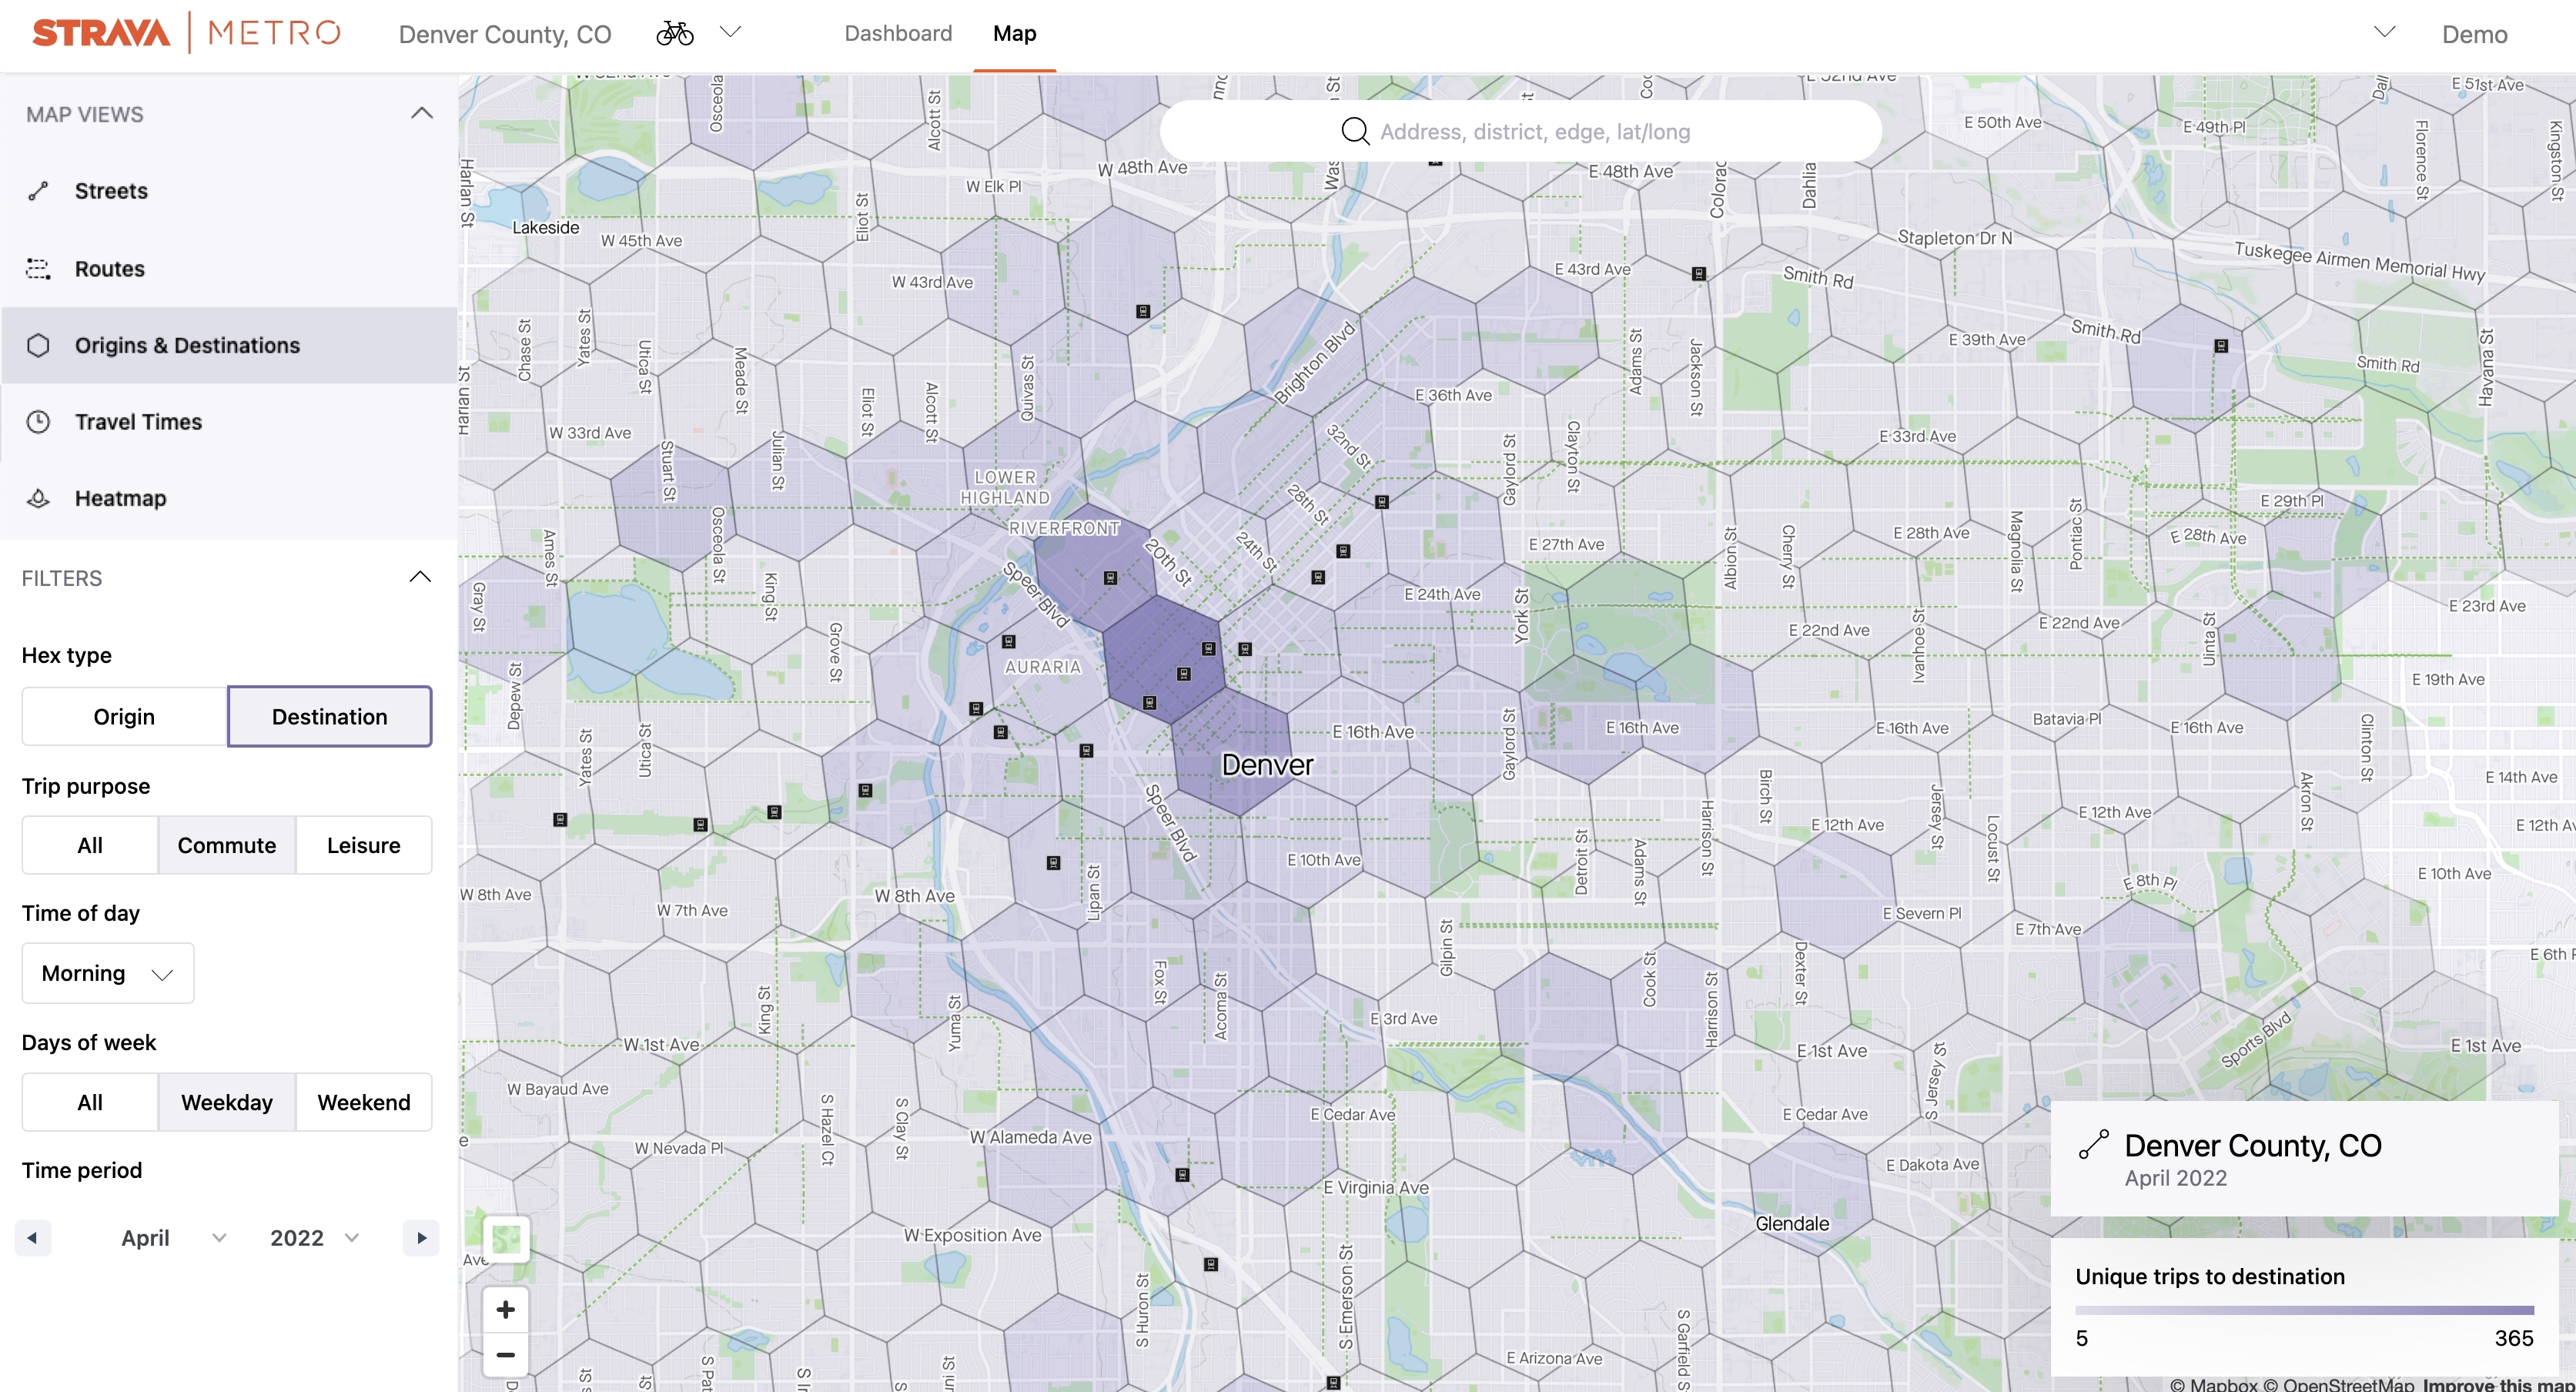Image resolution: width=2576 pixels, height=1392 pixels.
Task: Click the transit station icon near 20th St
Action: pos(1110,578)
